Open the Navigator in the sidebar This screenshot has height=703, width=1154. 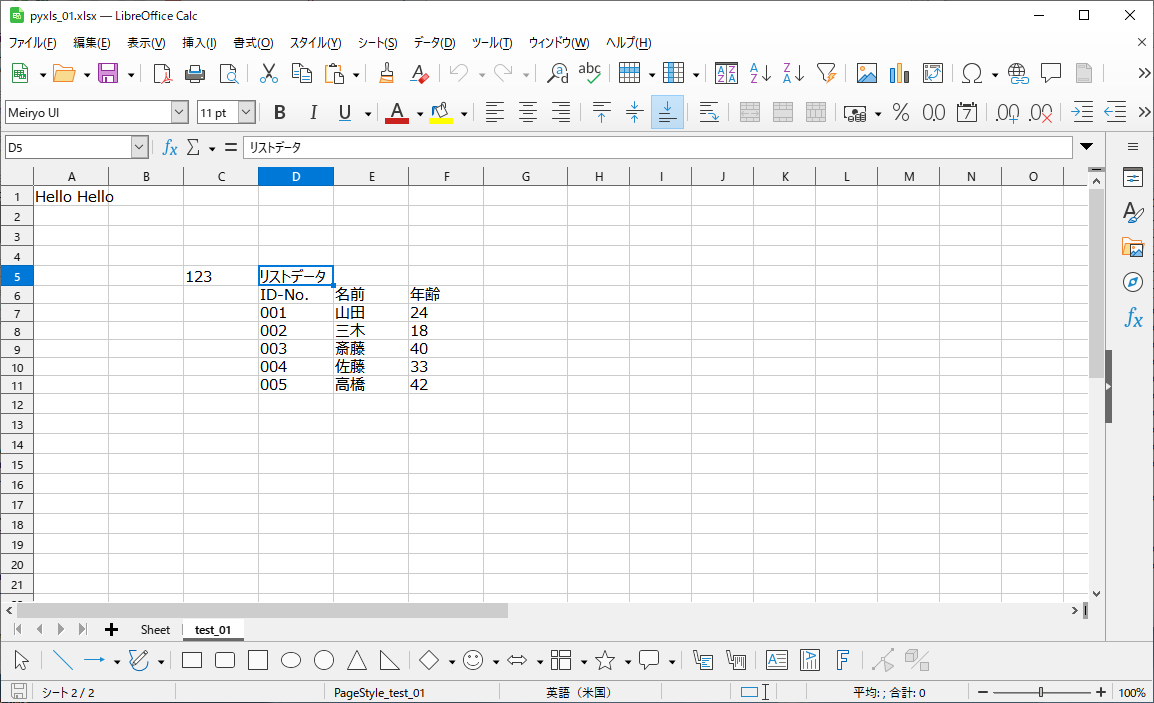[x=1132, y=282]
